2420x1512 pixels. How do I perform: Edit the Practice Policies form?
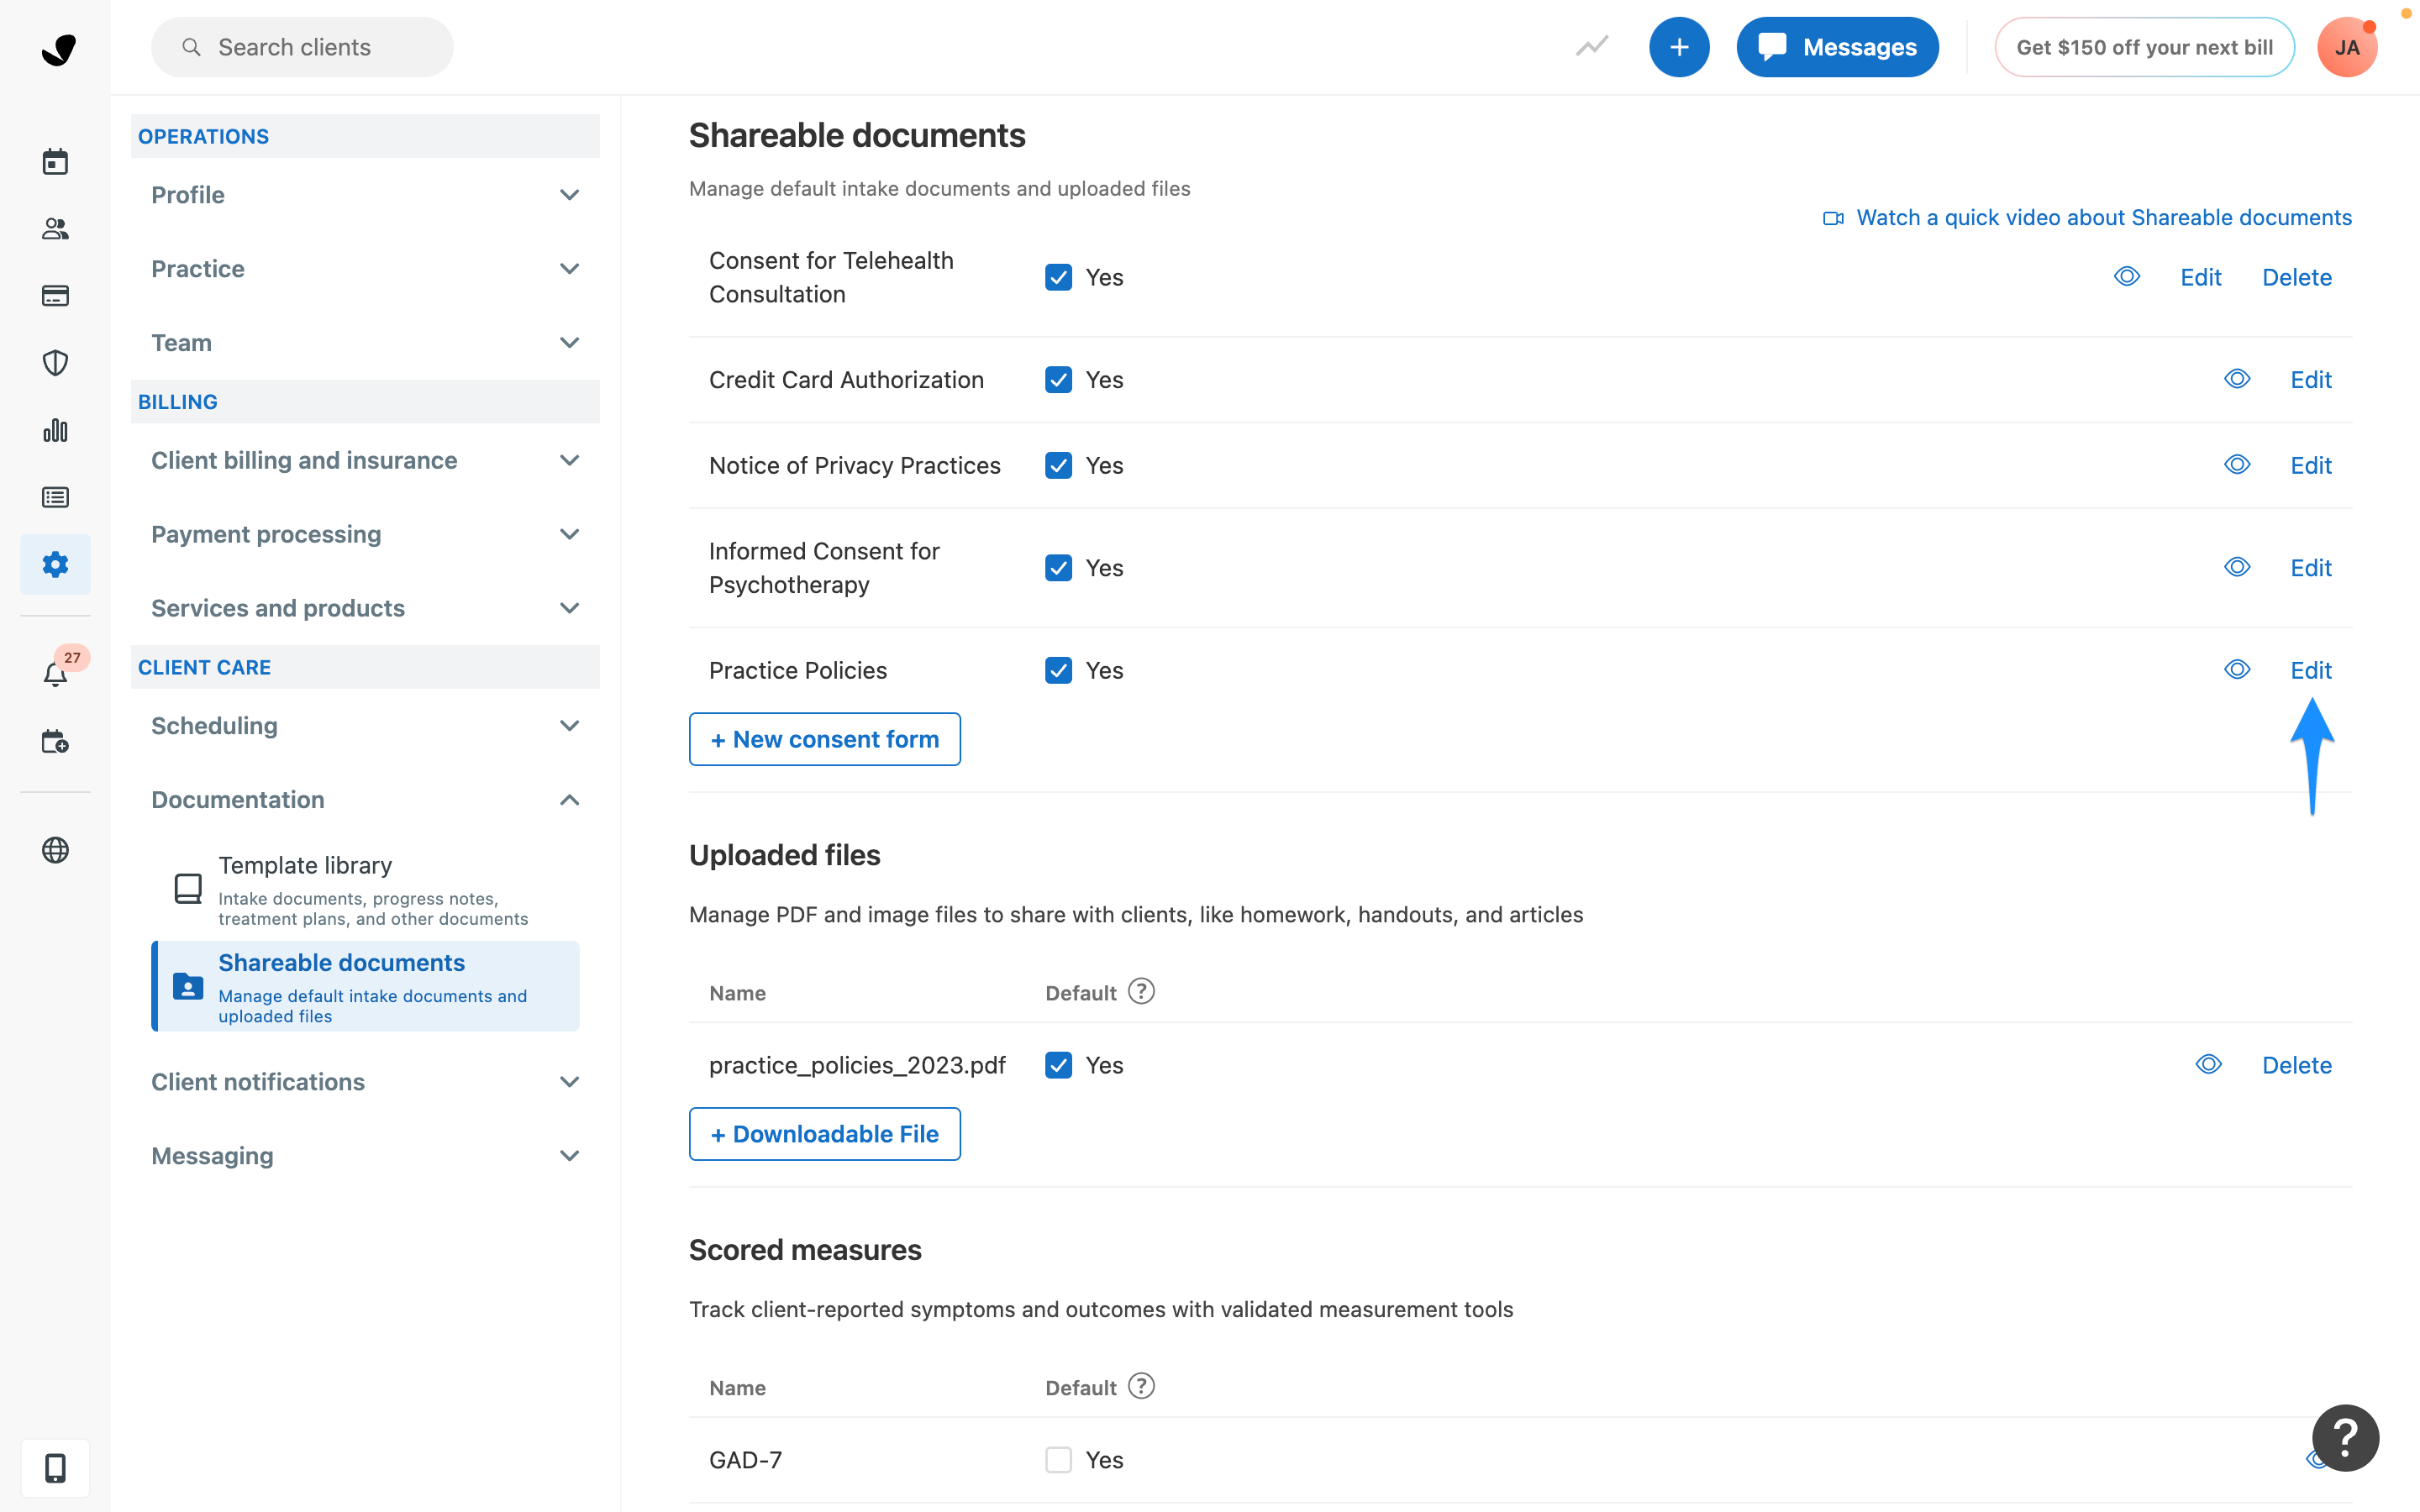[x=2310, y=670]
